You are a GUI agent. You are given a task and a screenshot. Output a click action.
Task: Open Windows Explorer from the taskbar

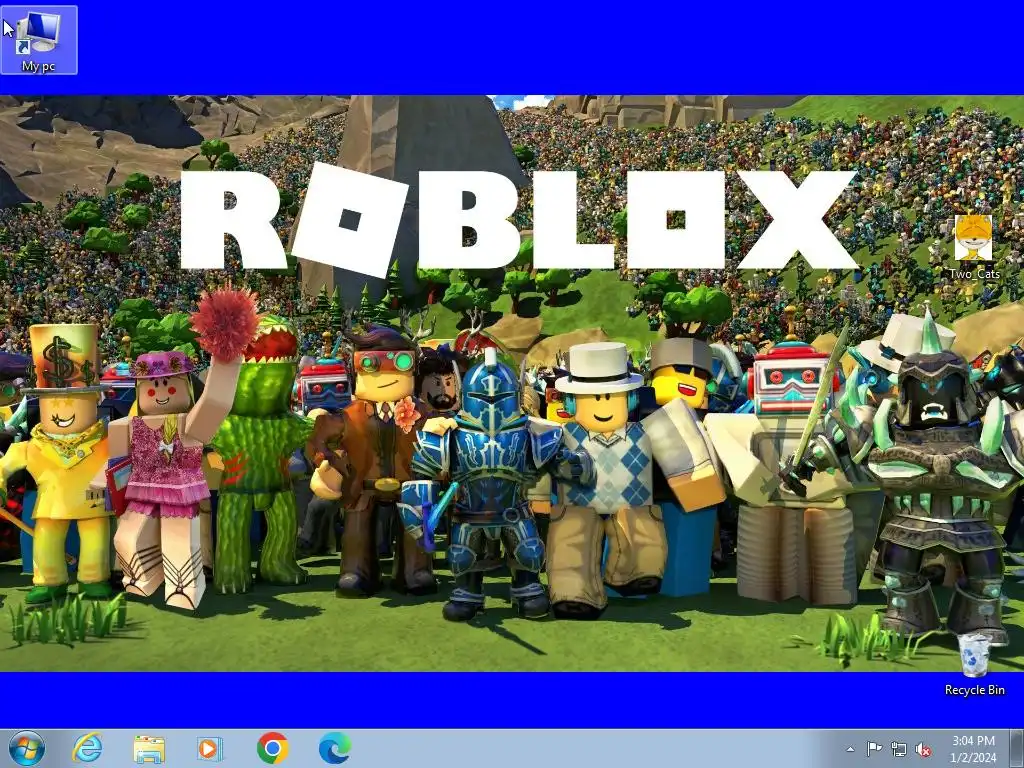click(149, 748)
